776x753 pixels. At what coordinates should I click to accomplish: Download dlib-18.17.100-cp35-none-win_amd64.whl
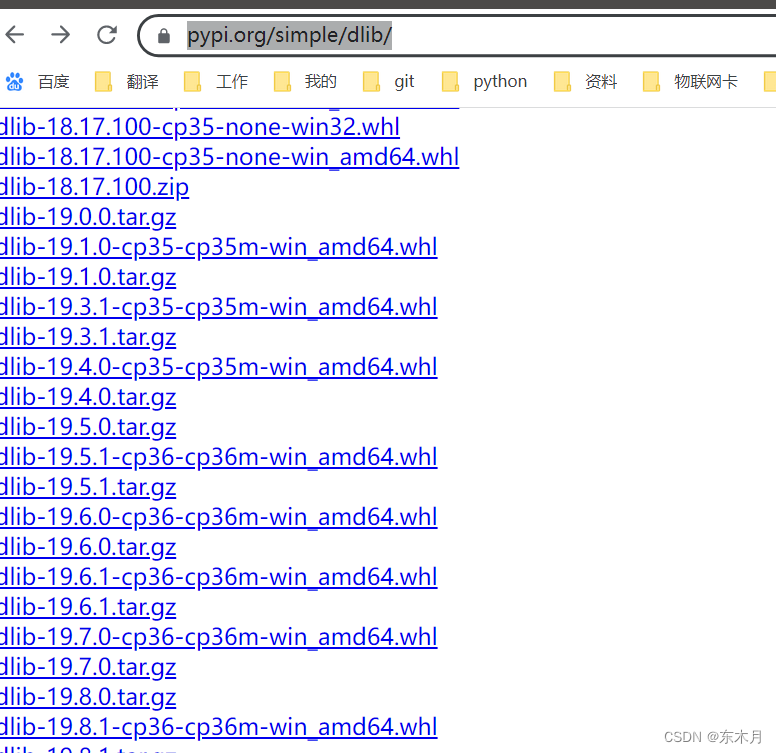(230, 157)
